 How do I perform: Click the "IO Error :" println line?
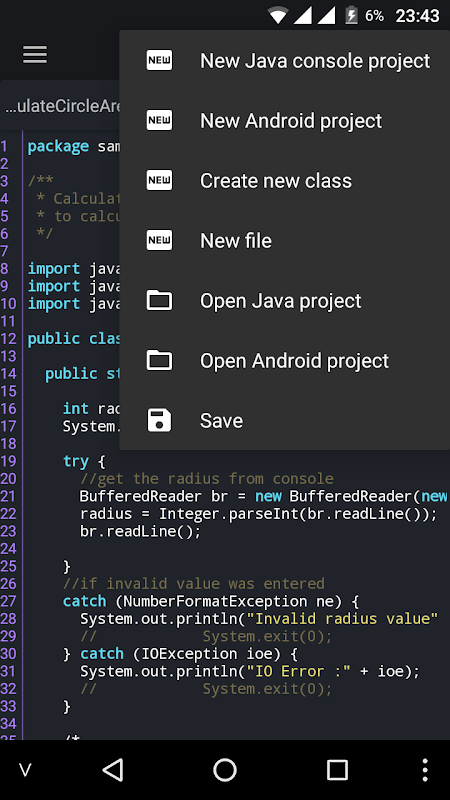coord(250,671)
